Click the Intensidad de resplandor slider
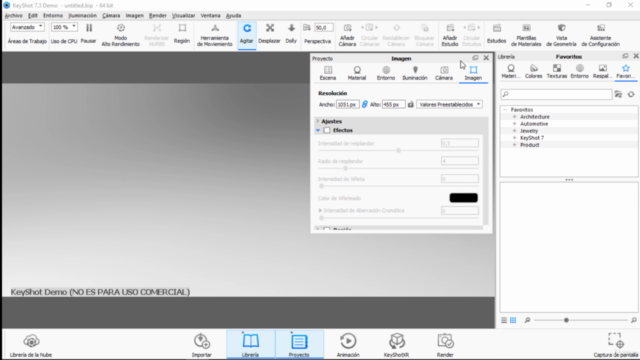 [398, 151]
